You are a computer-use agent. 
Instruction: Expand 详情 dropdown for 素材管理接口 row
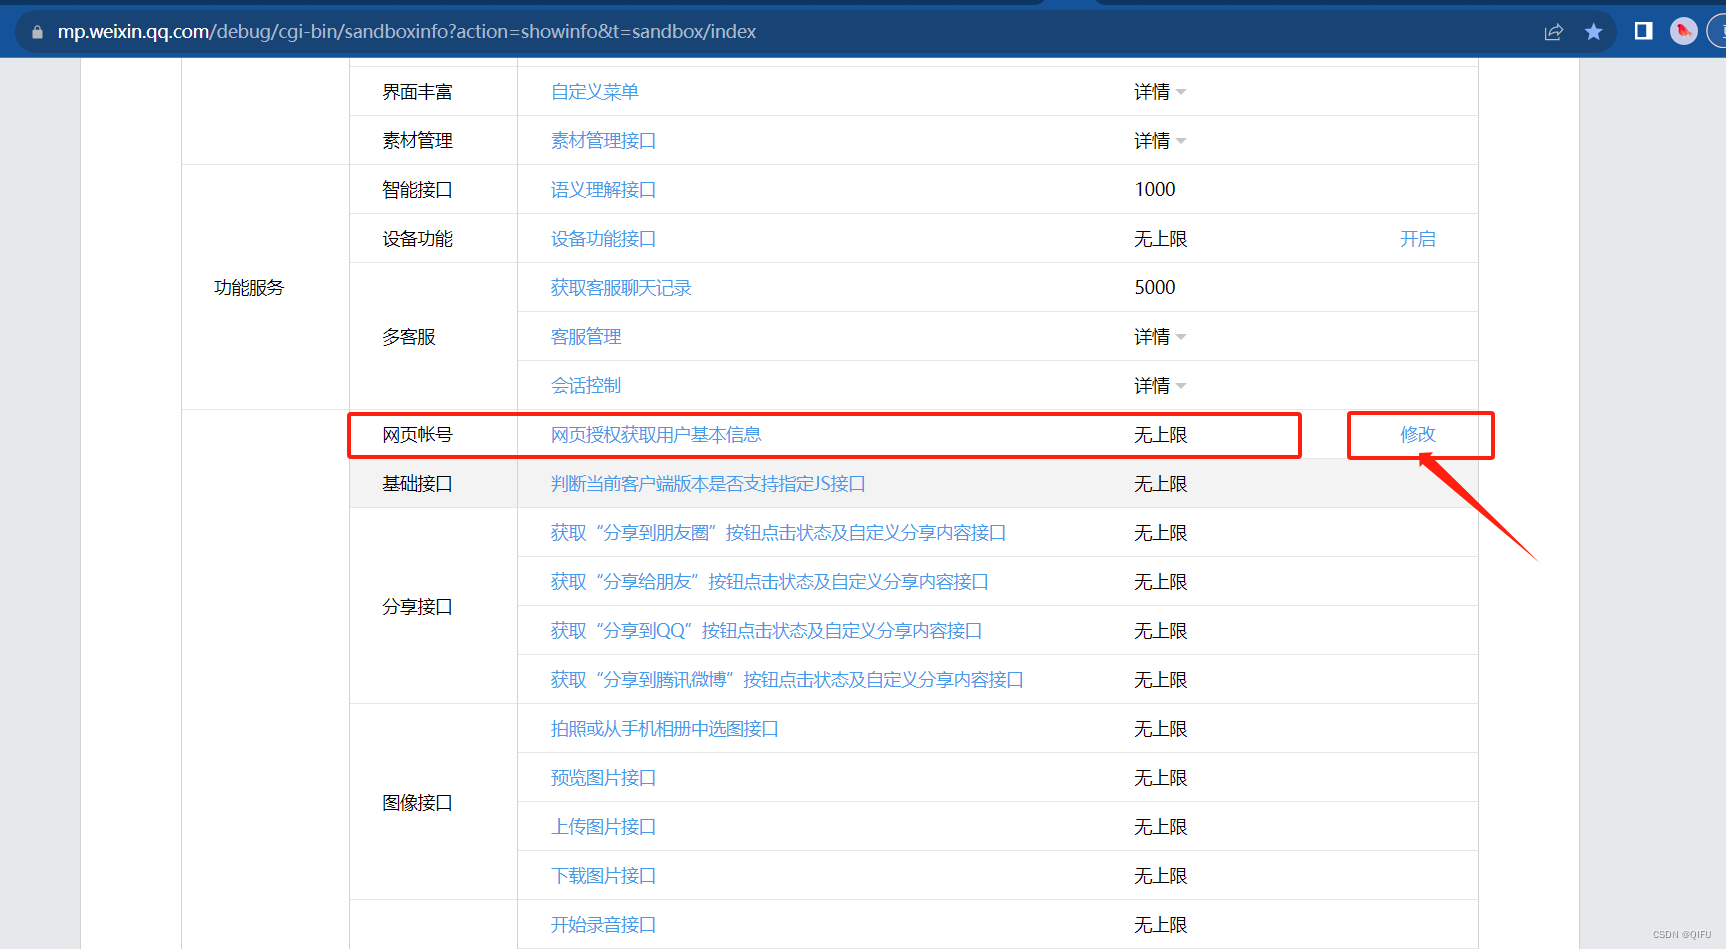1160,141
